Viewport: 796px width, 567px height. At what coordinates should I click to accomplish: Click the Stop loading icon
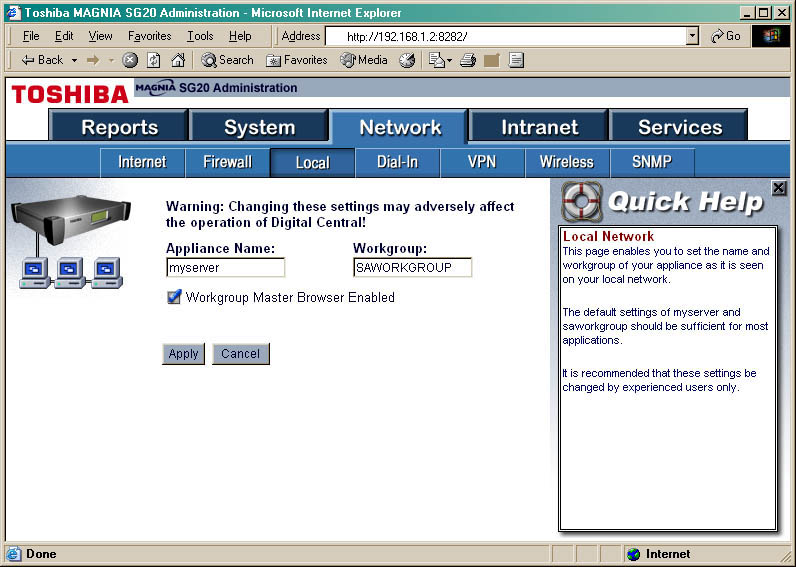point(130,60)
